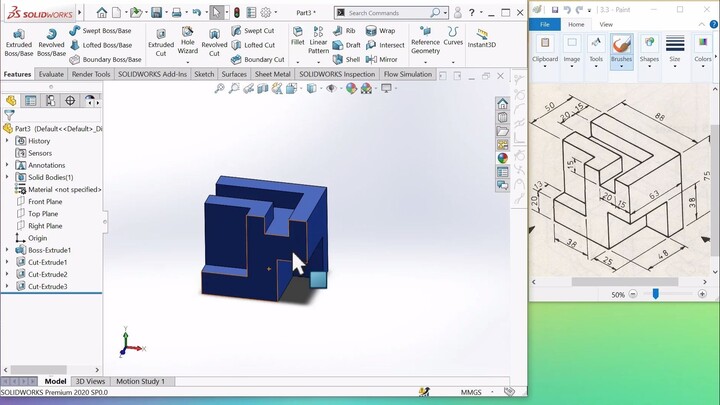Viewport: 720px width, 405px height.
Task: Open the Motion Study 1 tab
Action: coord(140,381)
